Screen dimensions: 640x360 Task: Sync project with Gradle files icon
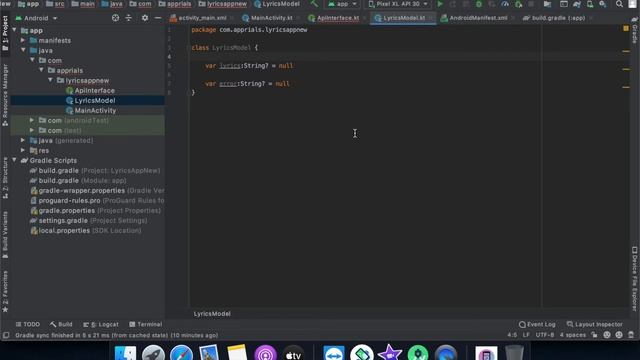point(577,4)
